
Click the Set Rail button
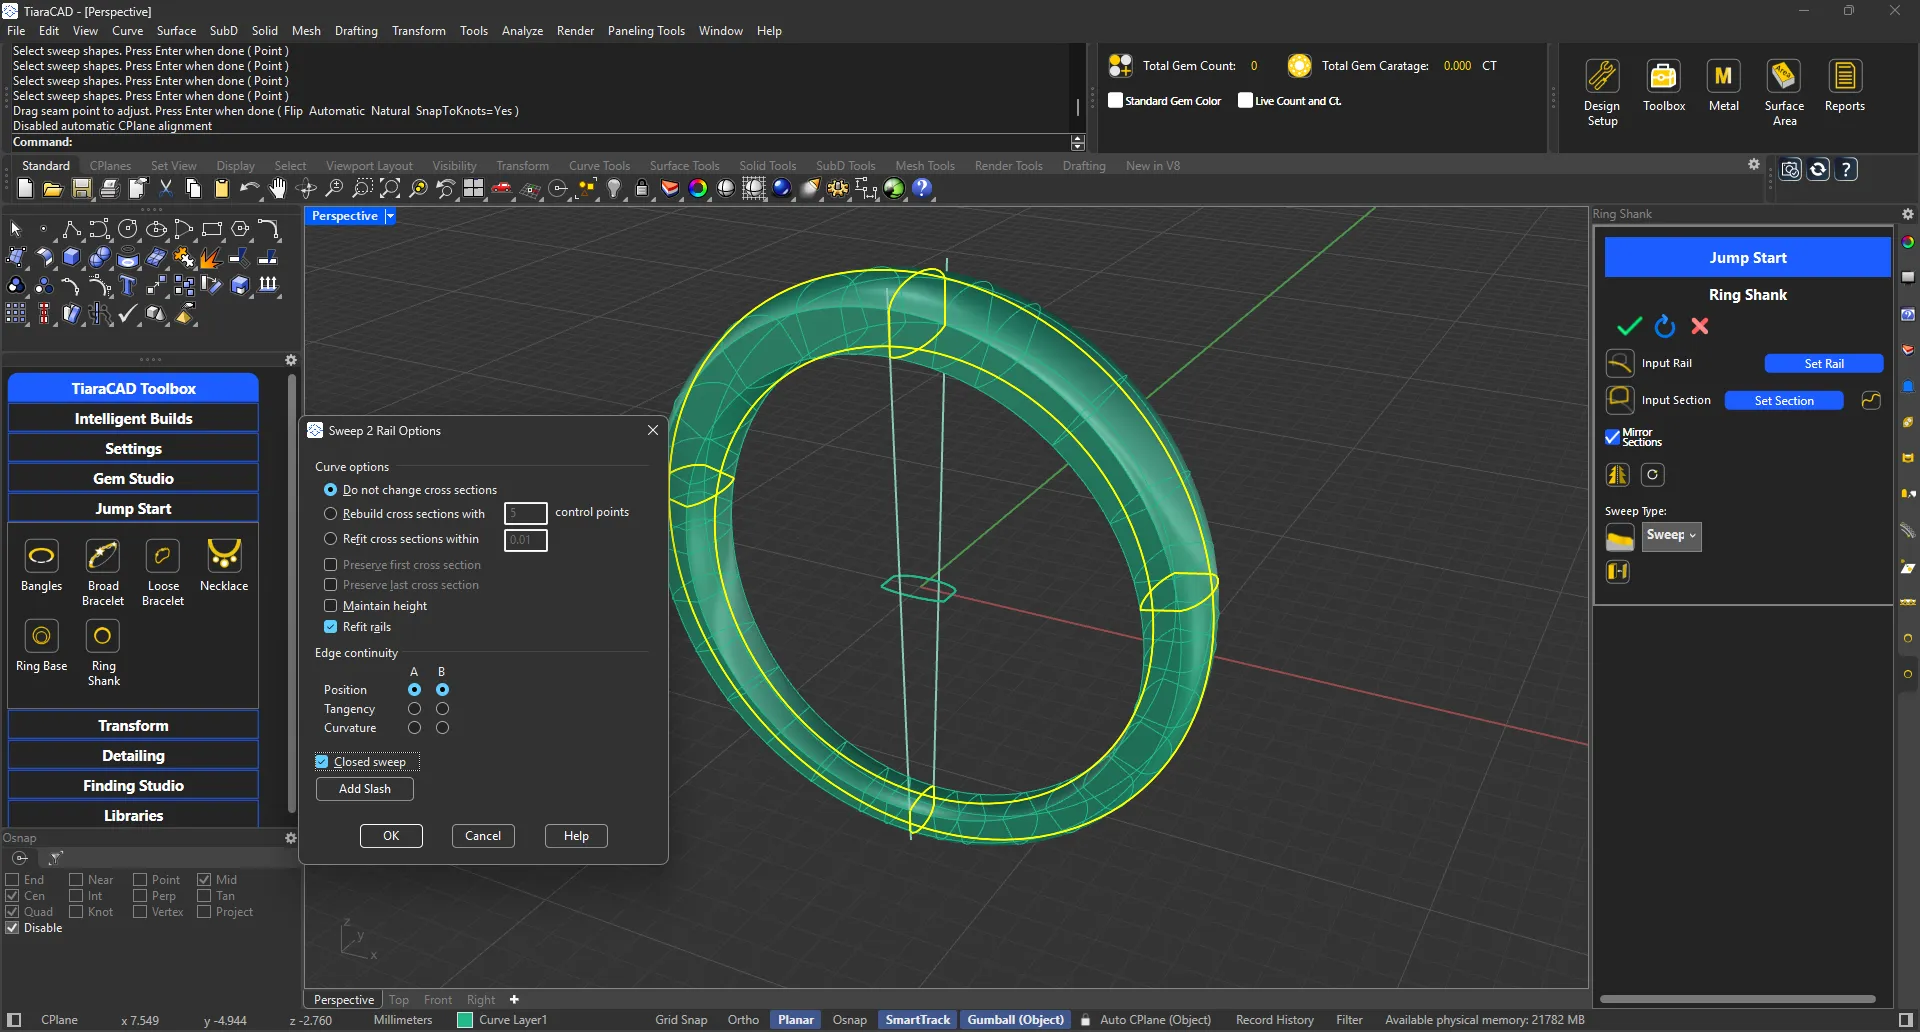[x=1824, y=362]
